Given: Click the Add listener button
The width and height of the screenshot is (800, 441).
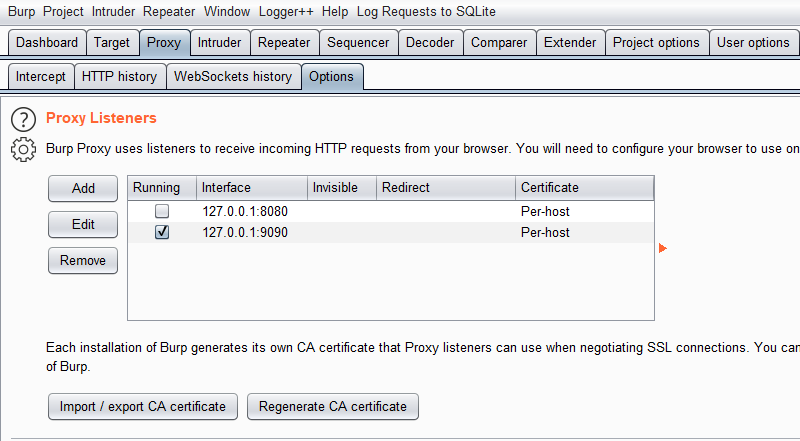Looking at the screenshot, I should point(83,188).
